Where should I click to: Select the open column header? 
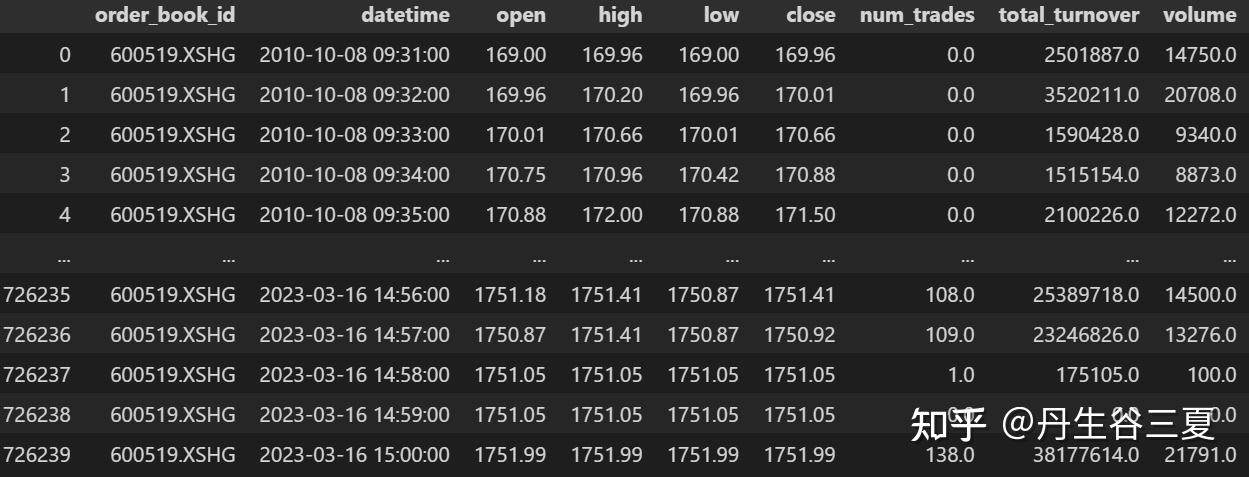click(521, 15)
